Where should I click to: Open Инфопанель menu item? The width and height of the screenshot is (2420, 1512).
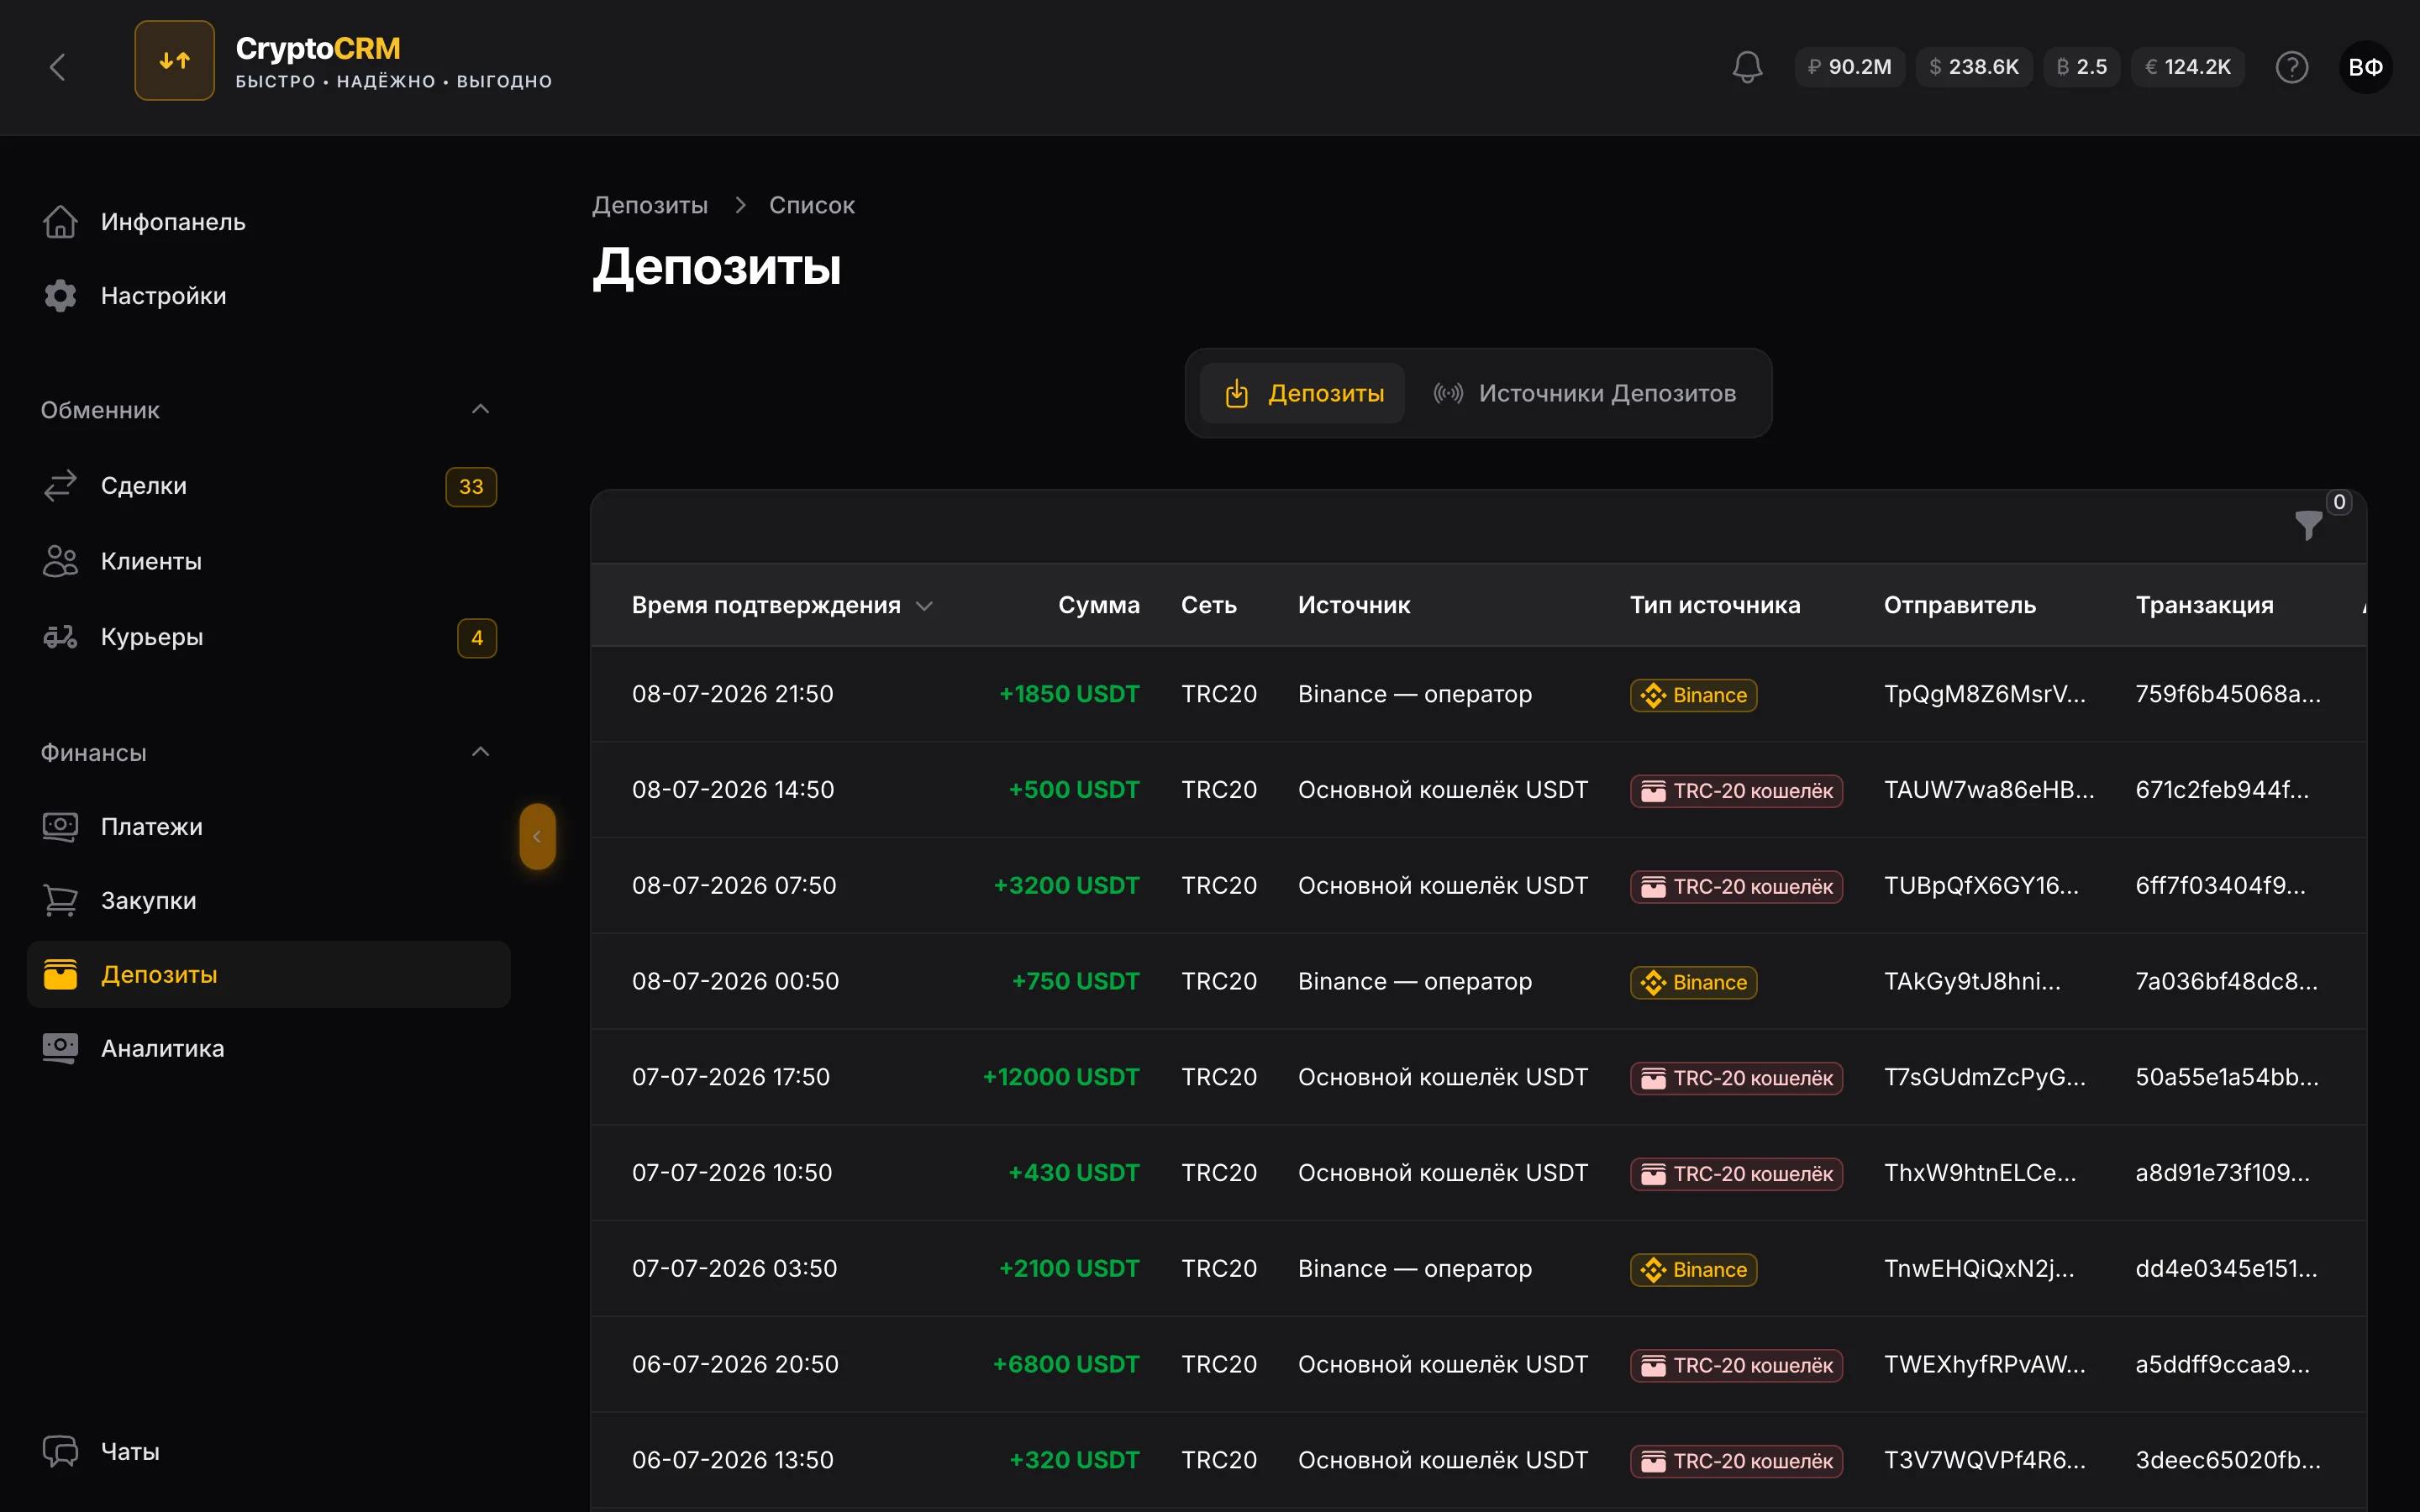[268, 222]
